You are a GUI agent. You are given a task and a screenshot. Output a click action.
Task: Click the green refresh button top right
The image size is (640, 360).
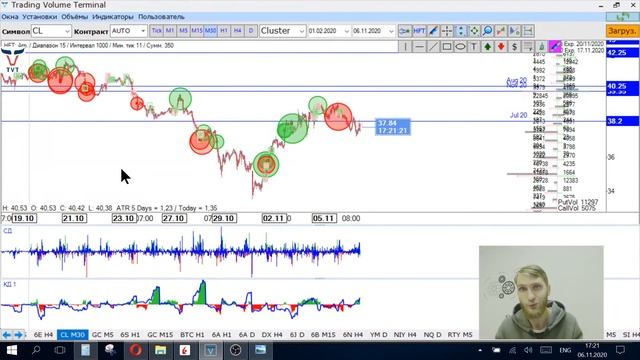622,17
